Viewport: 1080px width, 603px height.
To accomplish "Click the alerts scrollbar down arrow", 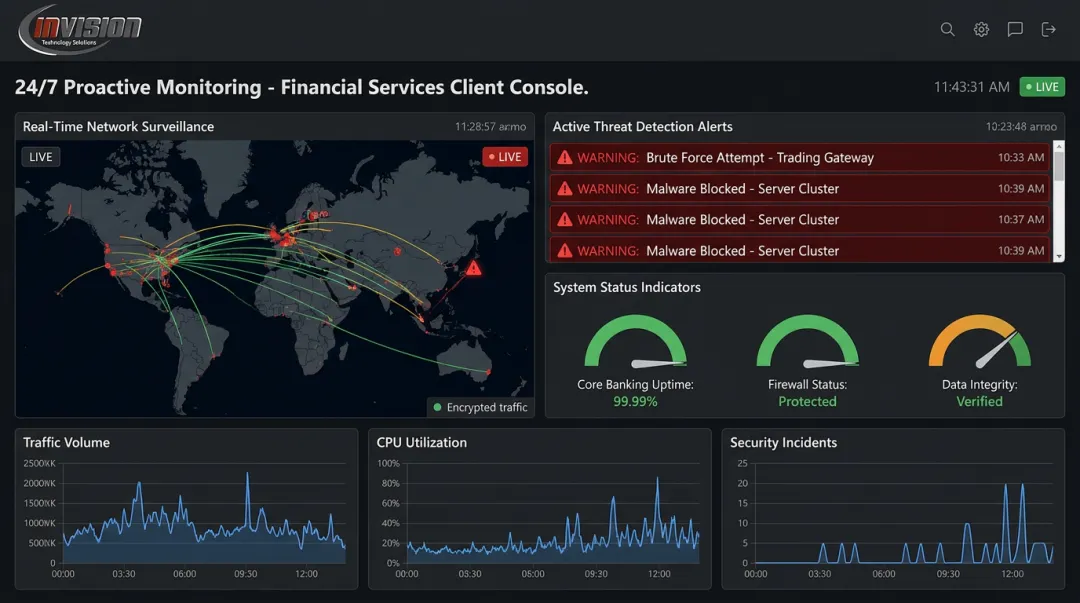I will 1059,256.
